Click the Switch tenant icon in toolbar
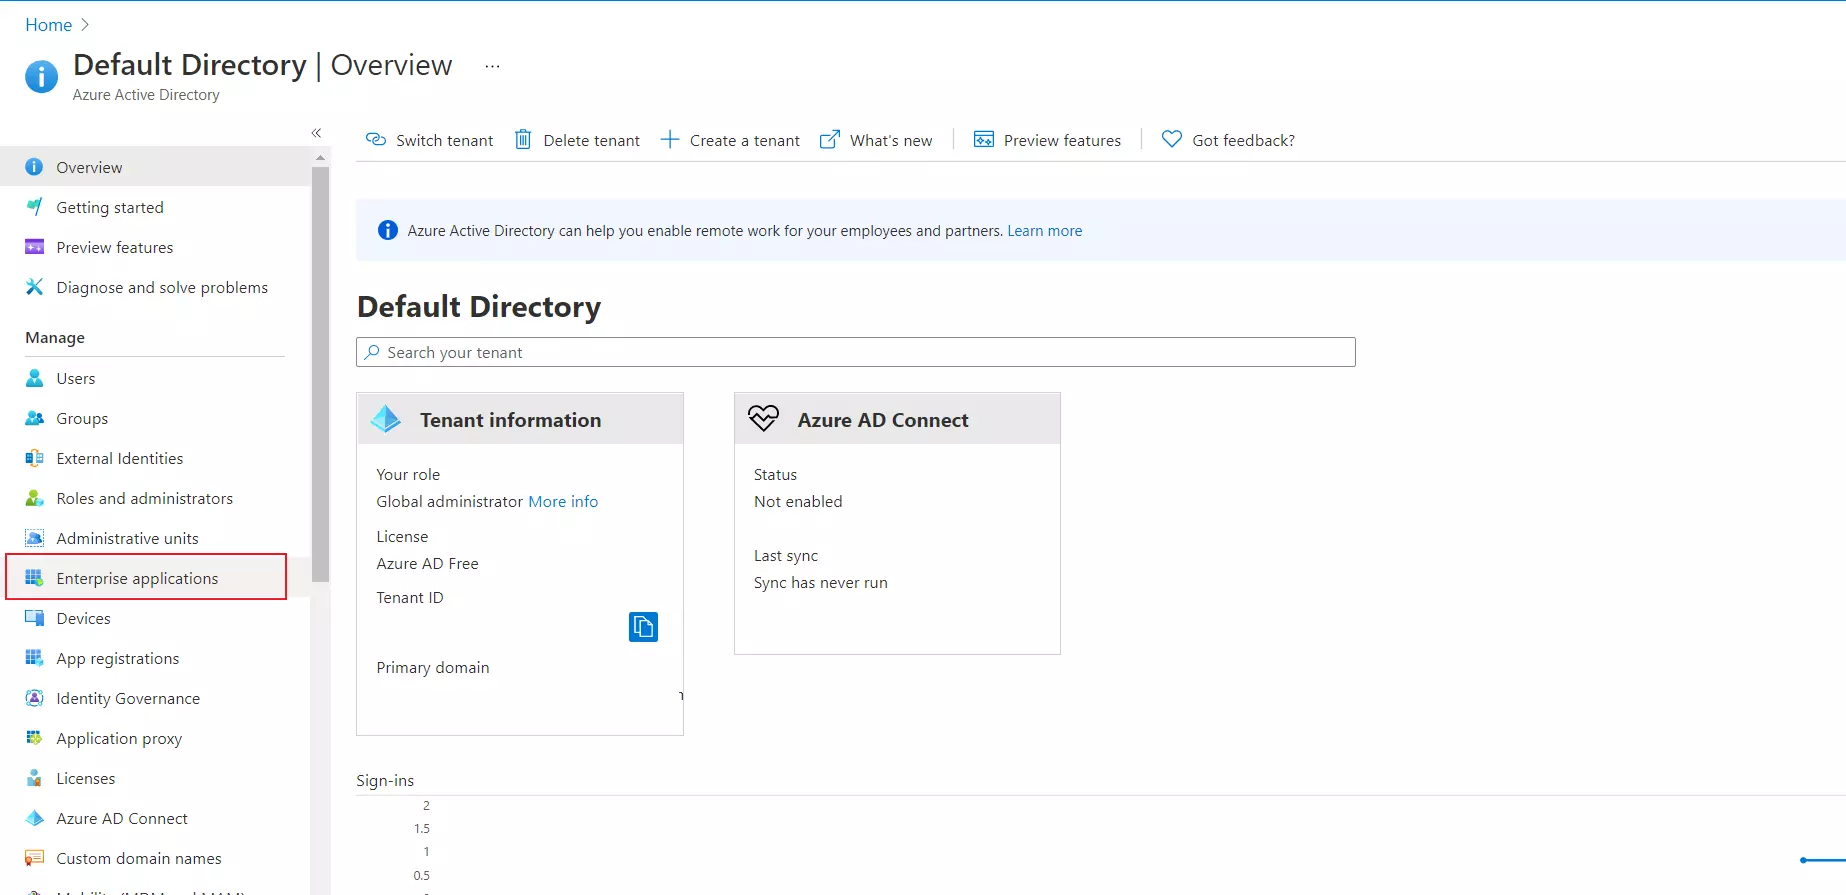Image resolution: width=1846 pixels, height=895 pixels. click(x=376, y=140)
